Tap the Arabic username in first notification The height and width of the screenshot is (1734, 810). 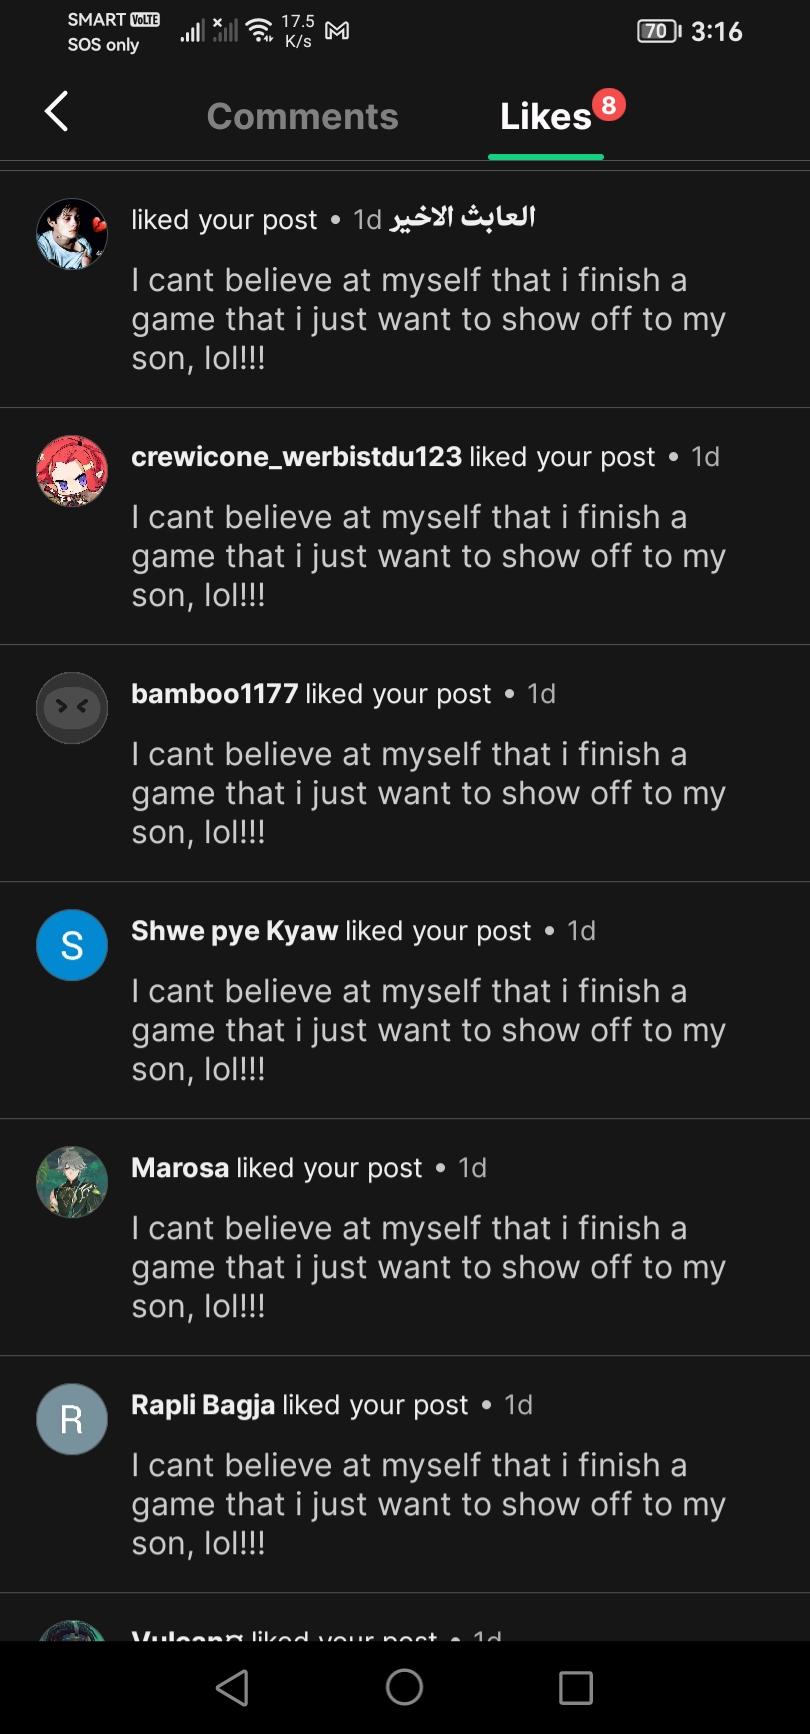463,218
